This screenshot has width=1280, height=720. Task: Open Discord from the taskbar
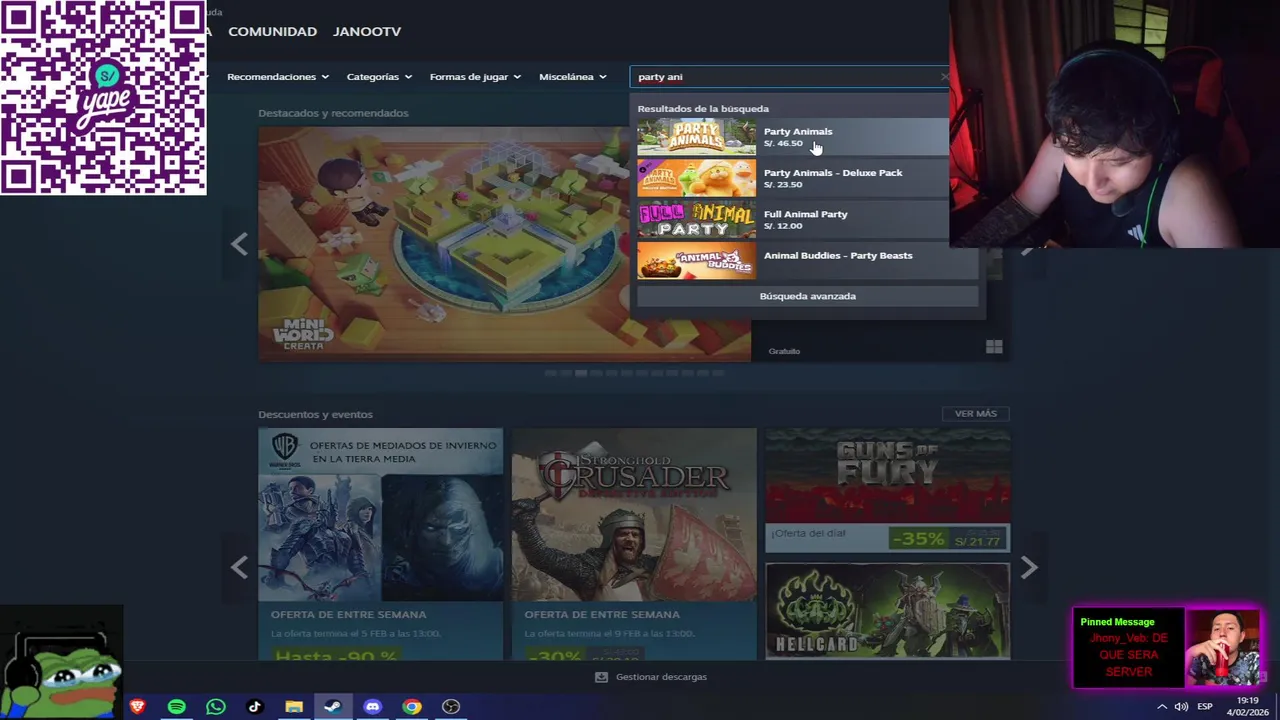tap(372, 707)
